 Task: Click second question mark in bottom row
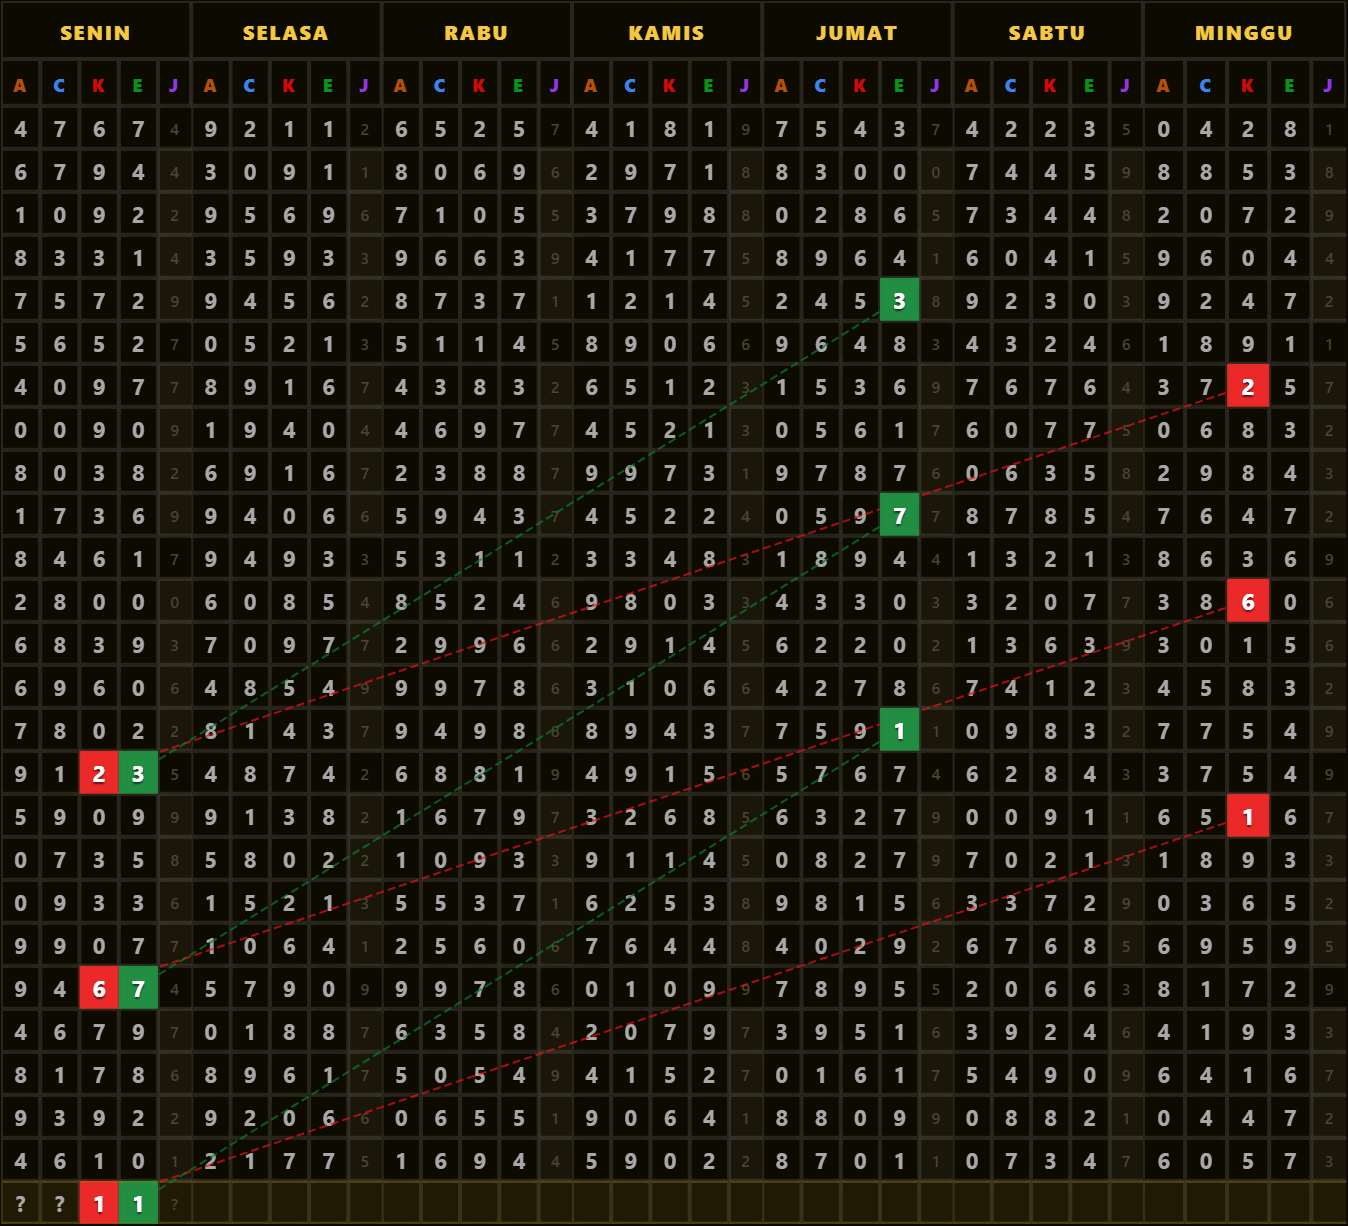point(59,1204)
